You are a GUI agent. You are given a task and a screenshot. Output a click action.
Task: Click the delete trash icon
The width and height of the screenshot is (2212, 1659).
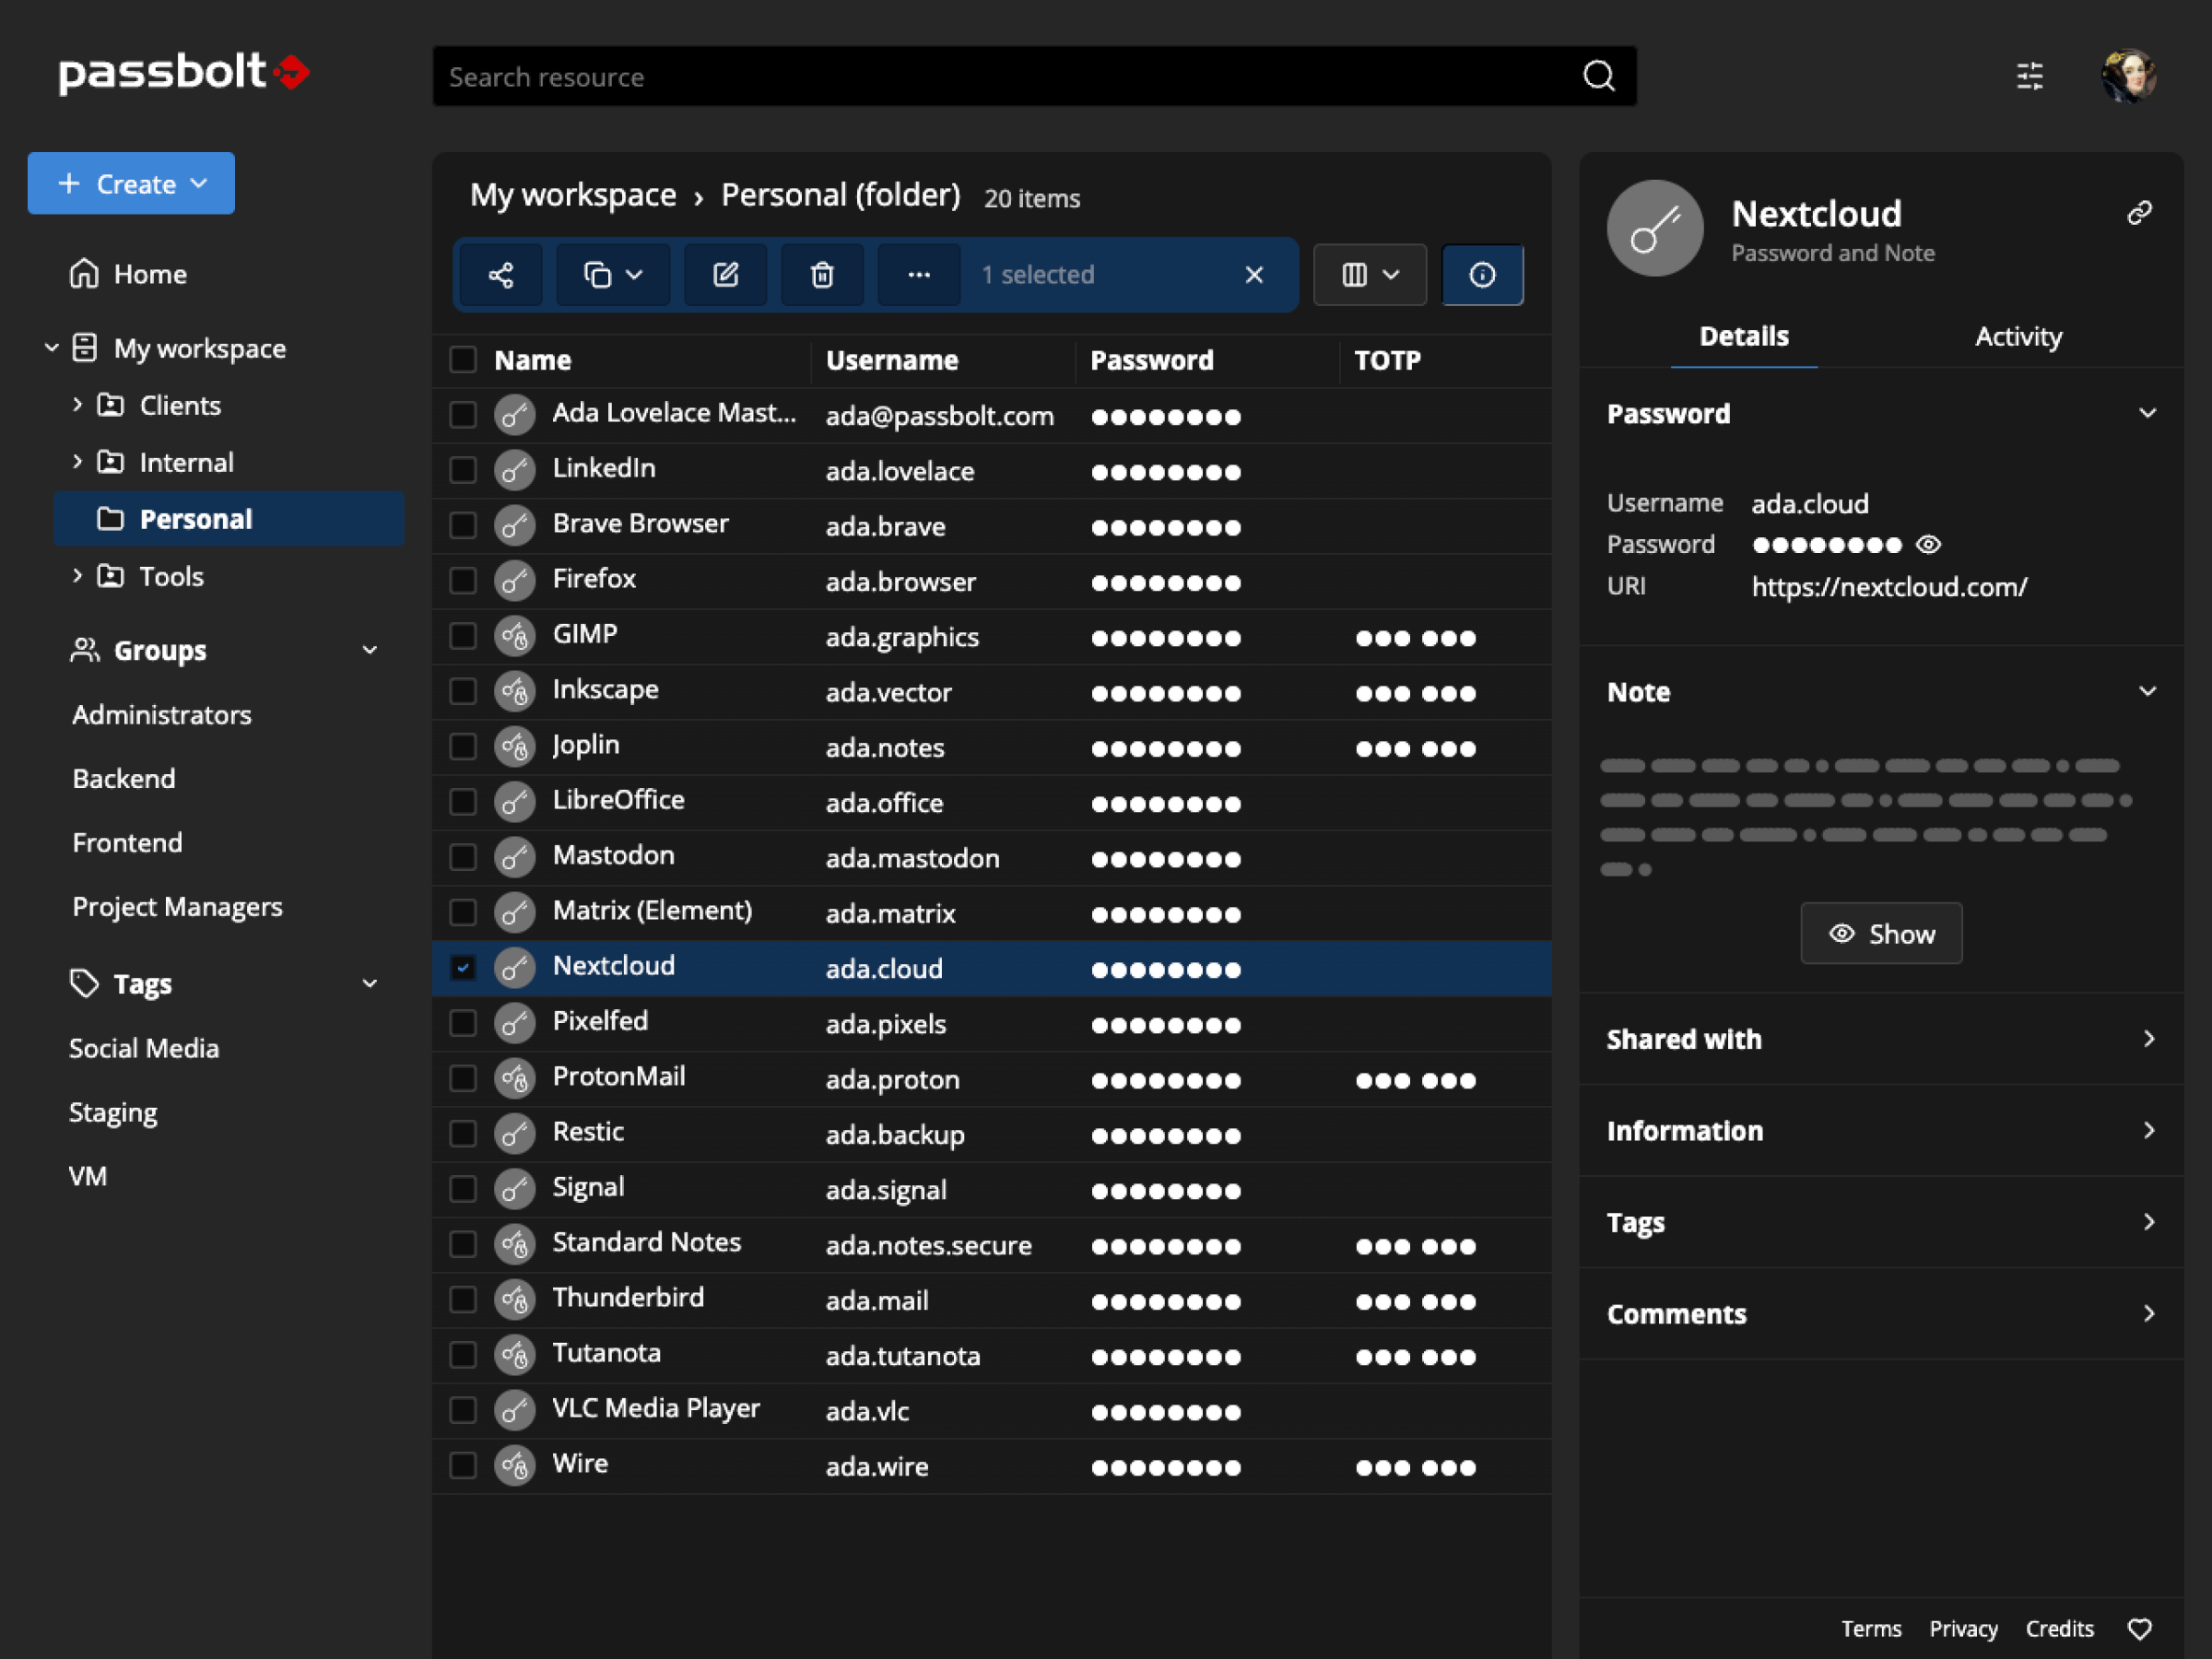[x=822, y=274]
